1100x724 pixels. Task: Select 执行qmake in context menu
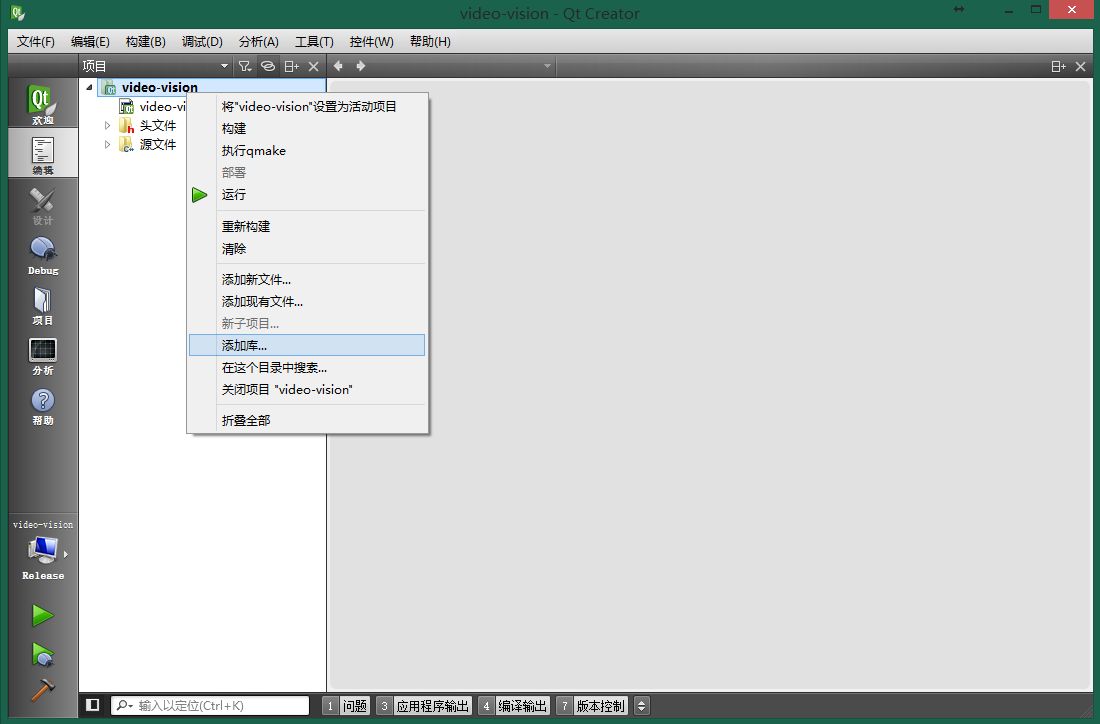pos(307,151)
